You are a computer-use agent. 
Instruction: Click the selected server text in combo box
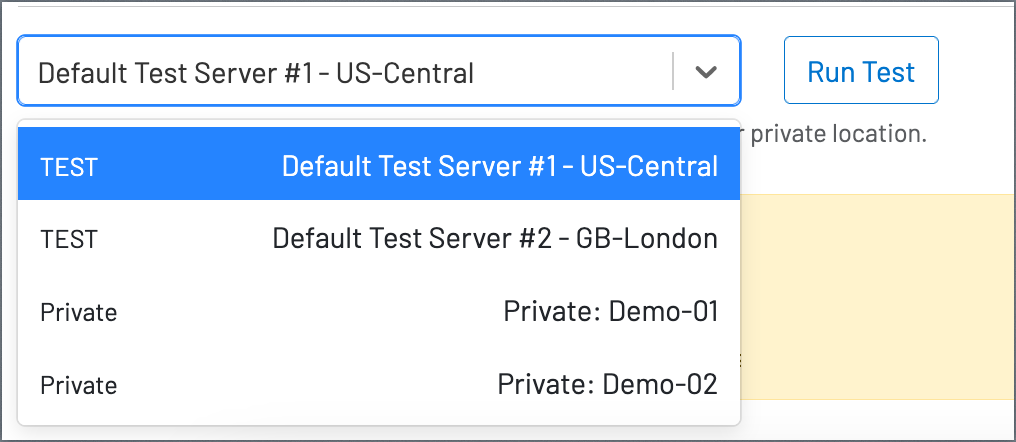(256, 73)
